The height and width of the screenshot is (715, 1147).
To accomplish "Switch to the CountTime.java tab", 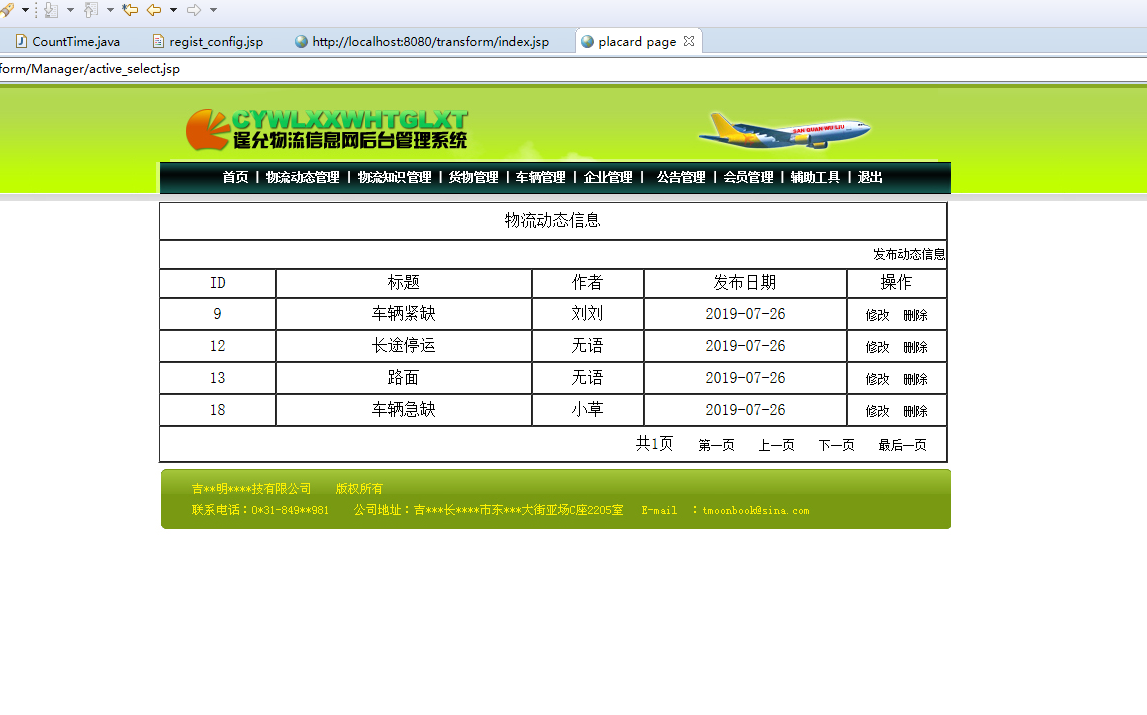I will tap(68, 41).
